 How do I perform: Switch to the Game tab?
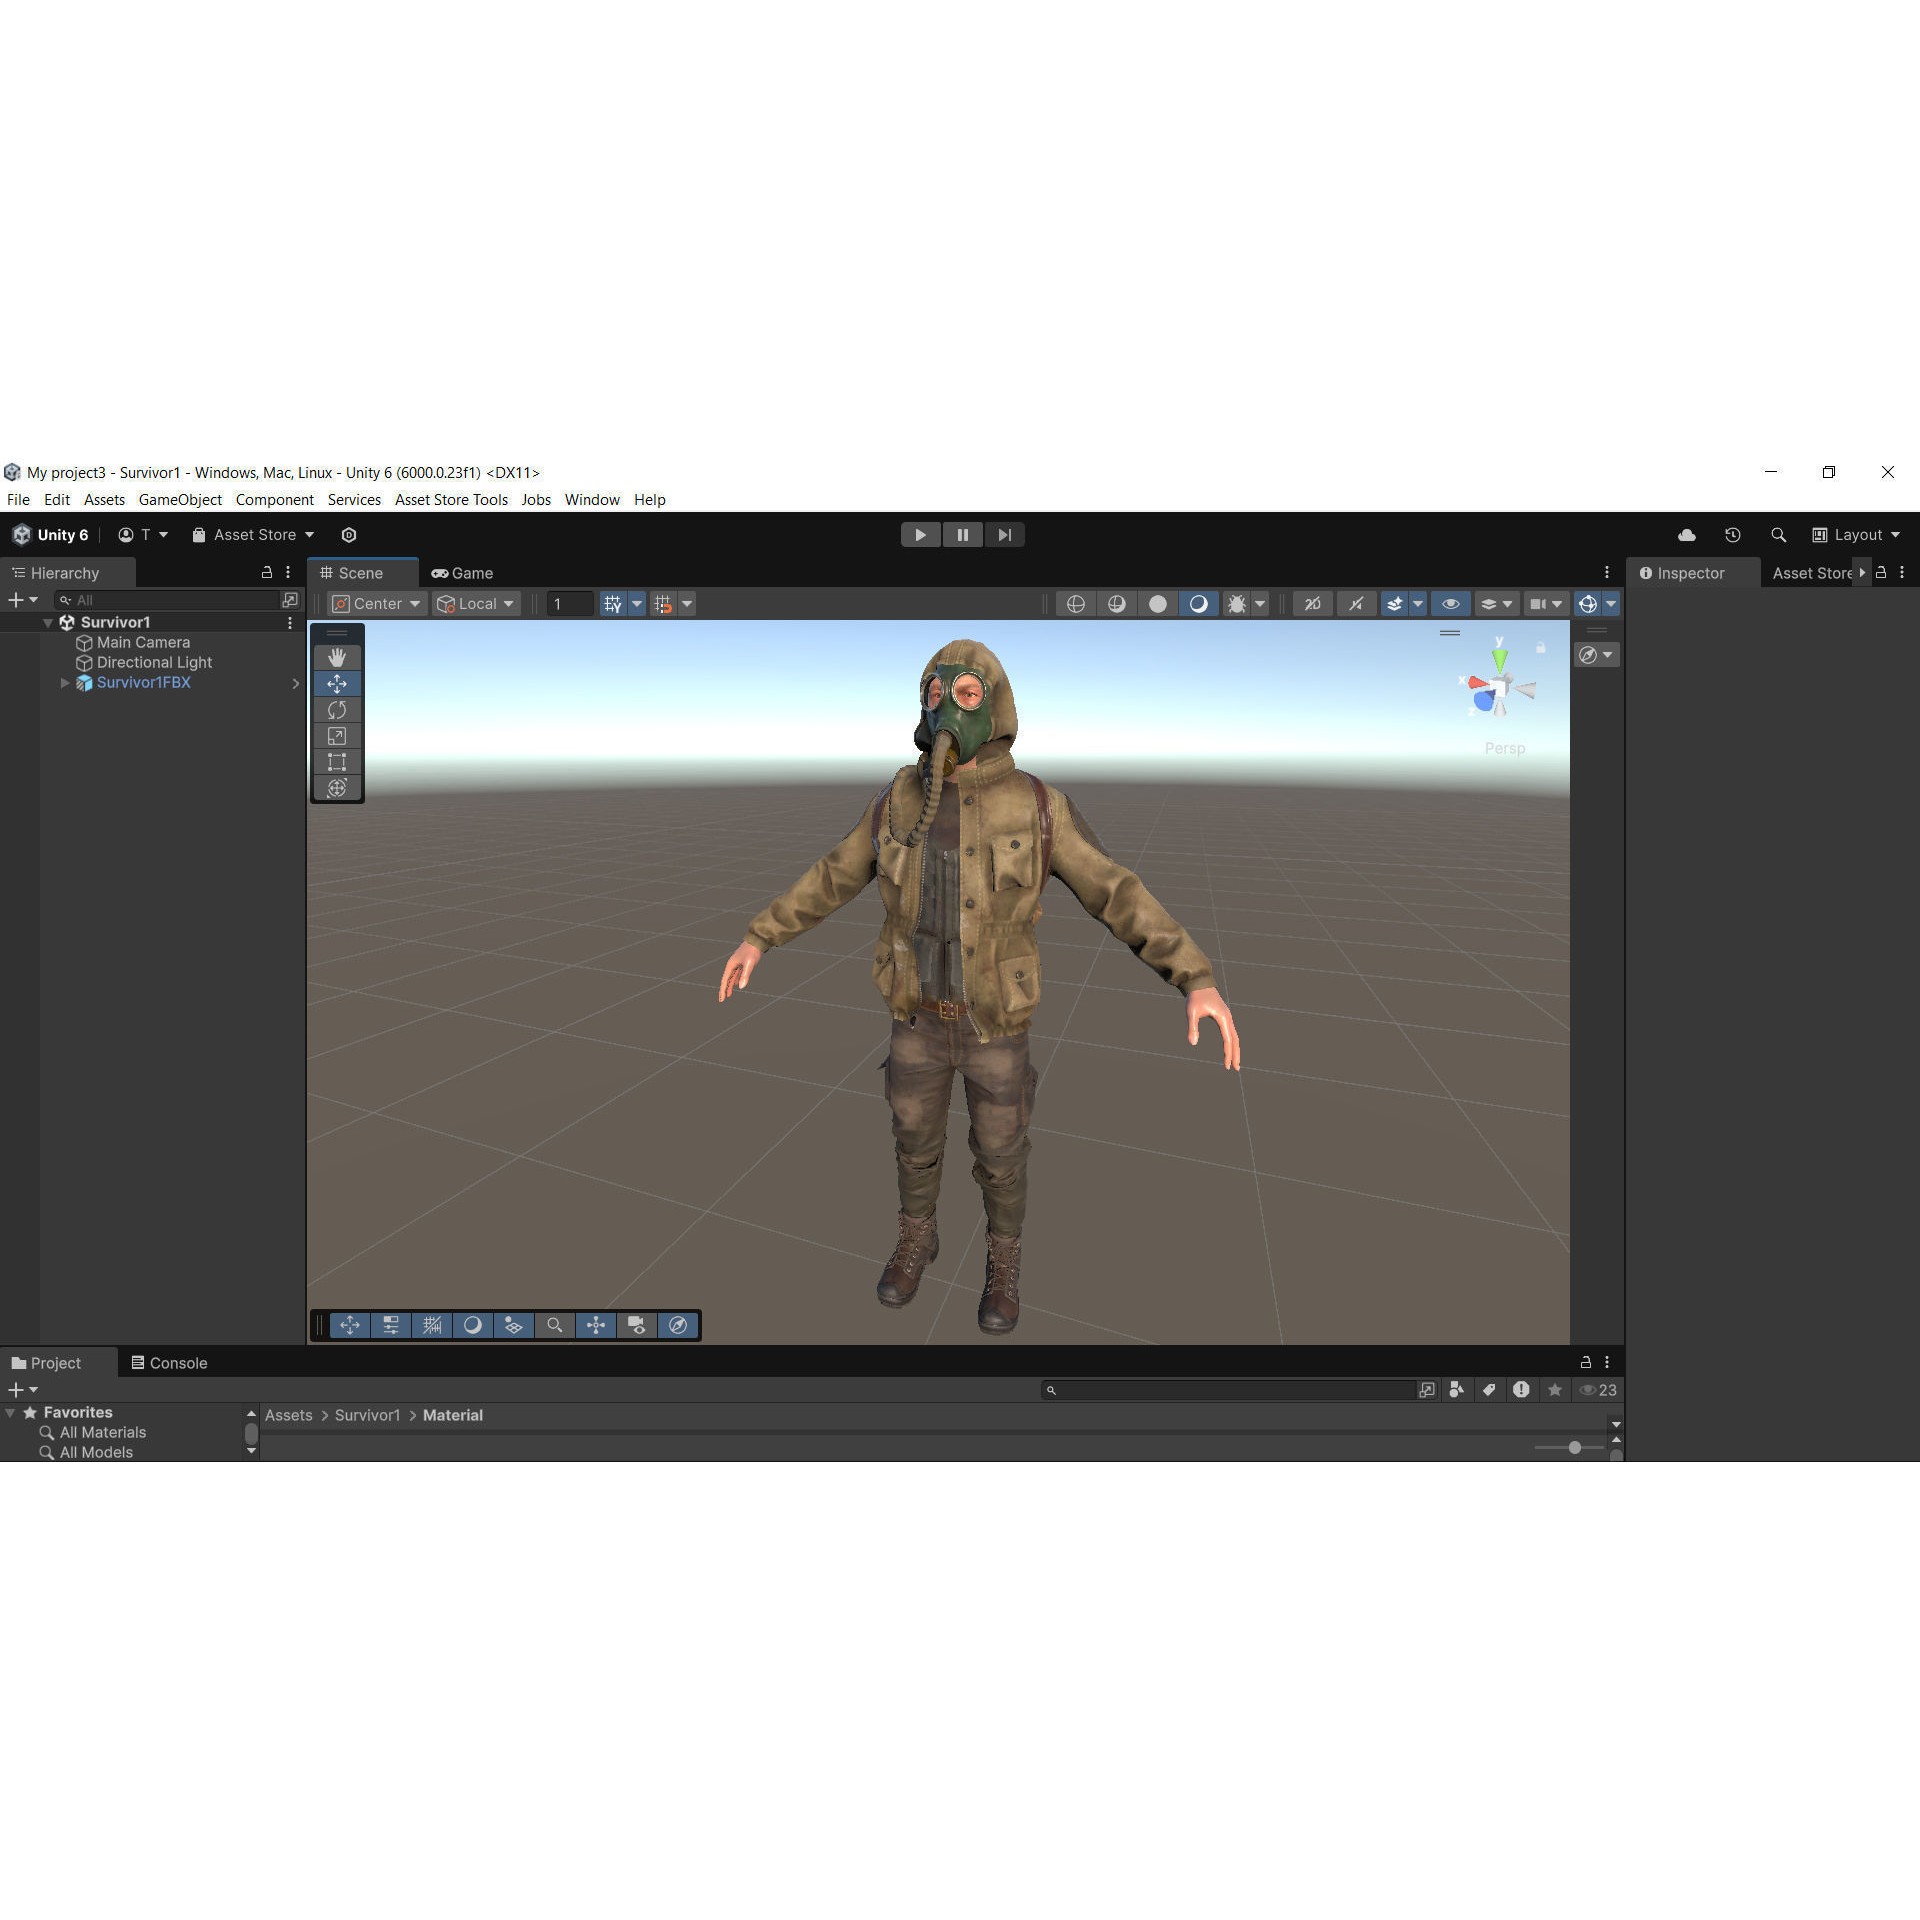coord(462,573)
